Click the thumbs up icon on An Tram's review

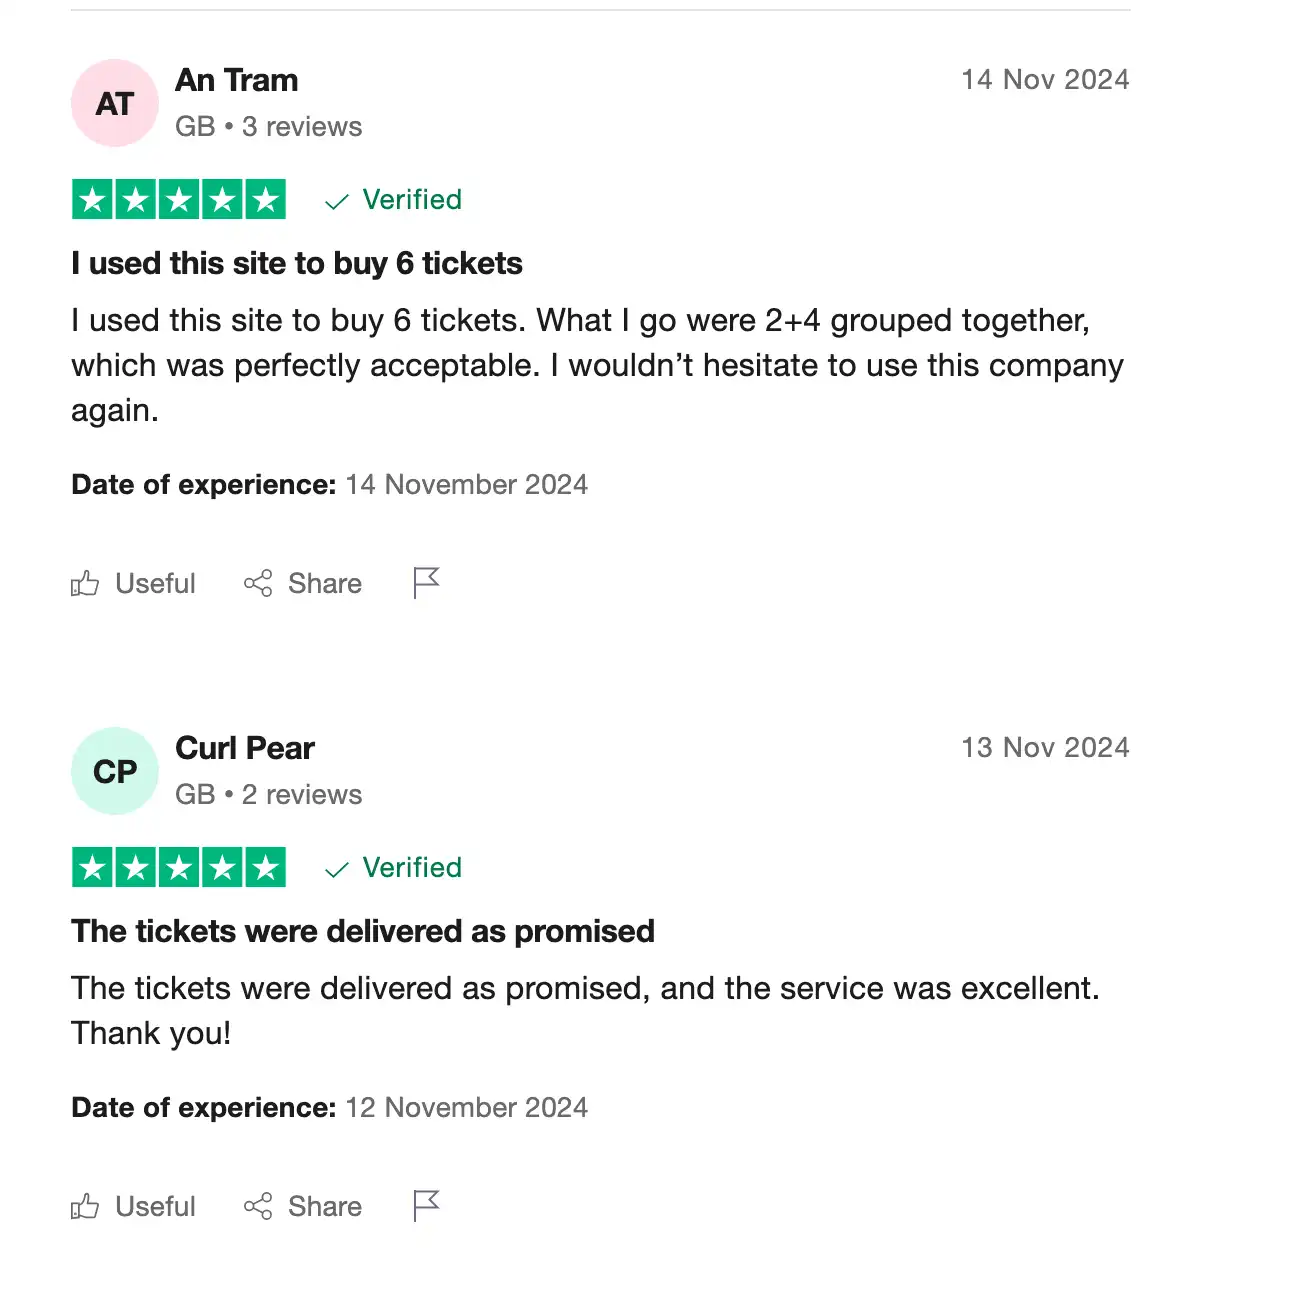[86, 583]
